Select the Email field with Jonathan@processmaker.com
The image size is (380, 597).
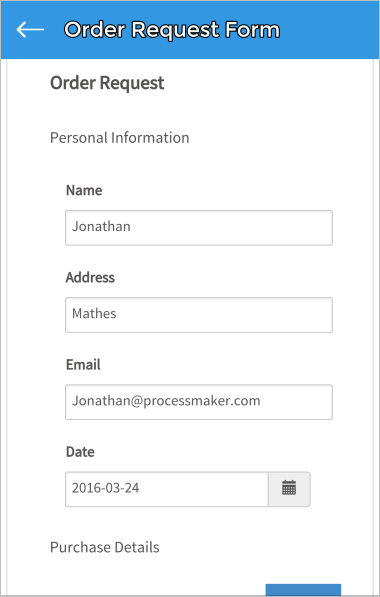(199, 402)
